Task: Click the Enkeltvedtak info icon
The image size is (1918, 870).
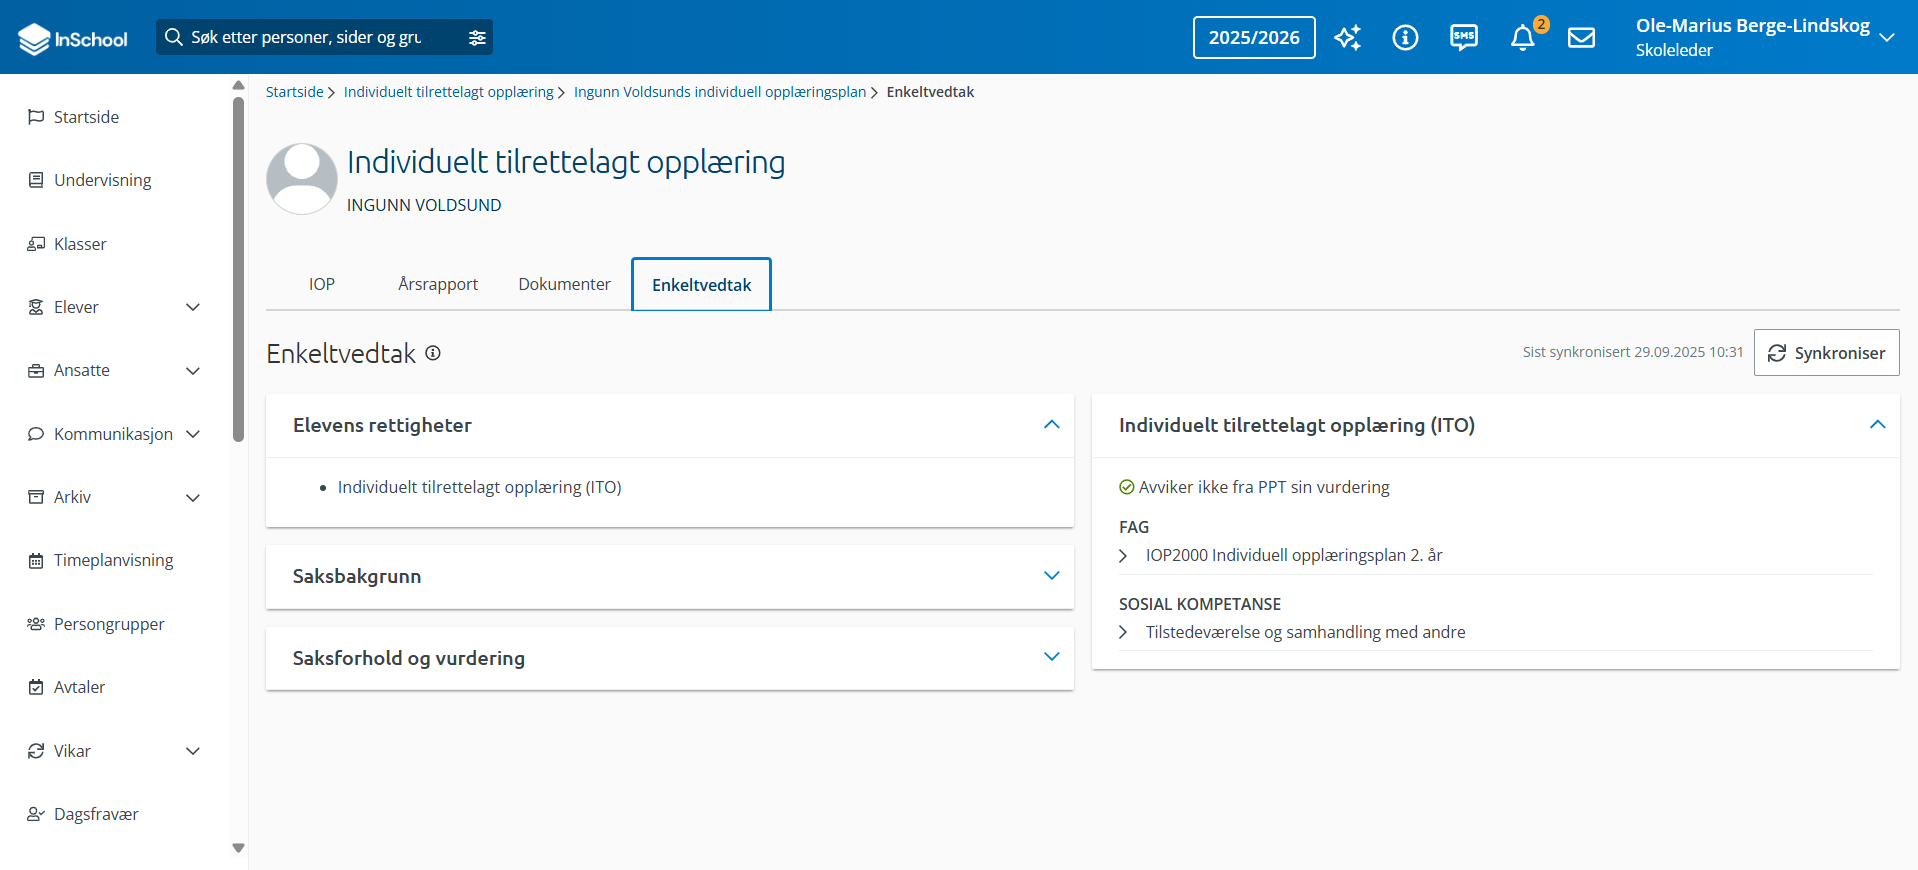Action: 433,353
